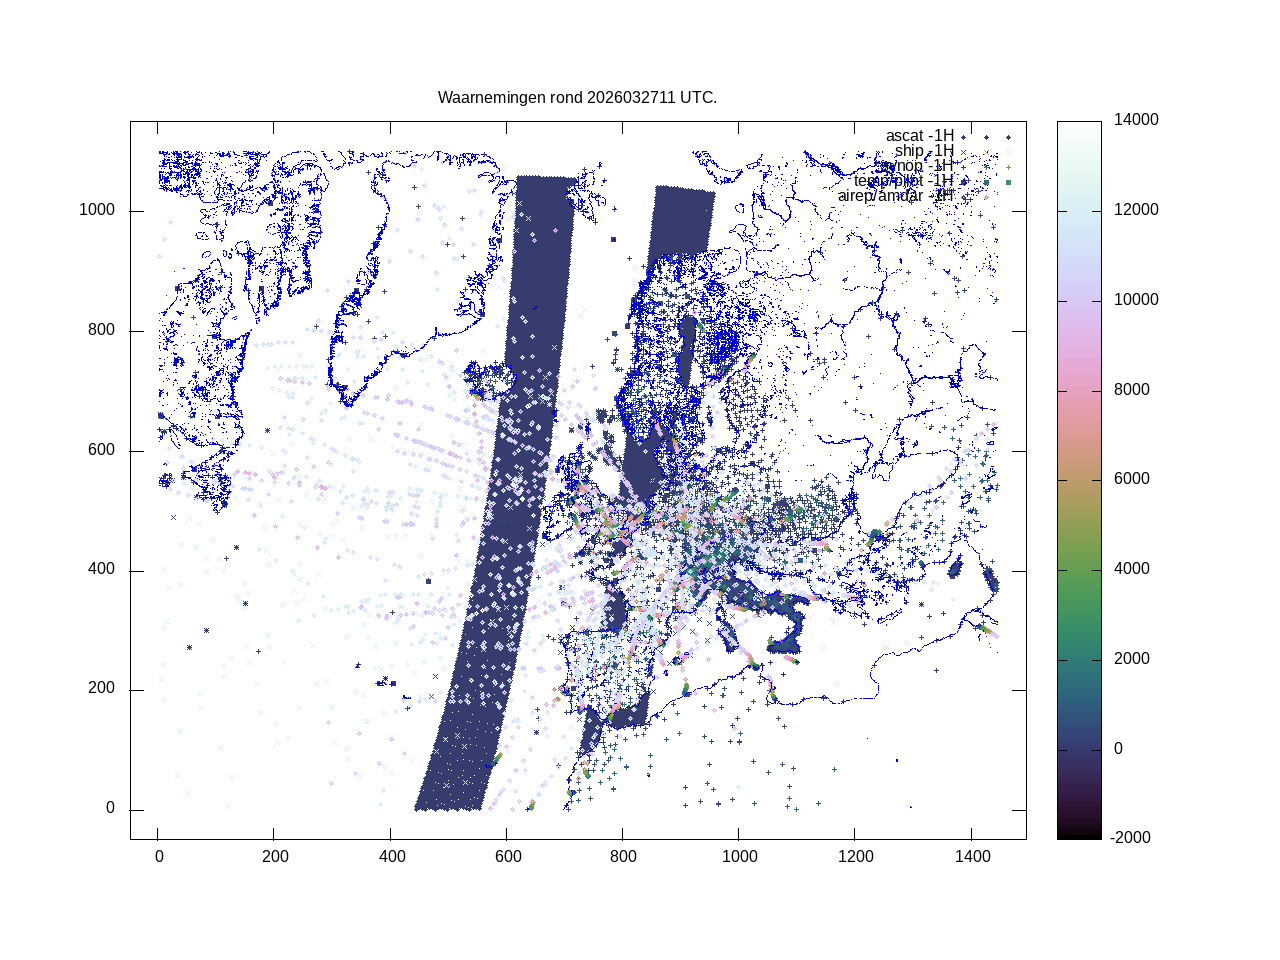The width and height of the screenshot is (1280, 960).
Task: Select the synop -1H legend entry
Action: [x=915, y=166]
